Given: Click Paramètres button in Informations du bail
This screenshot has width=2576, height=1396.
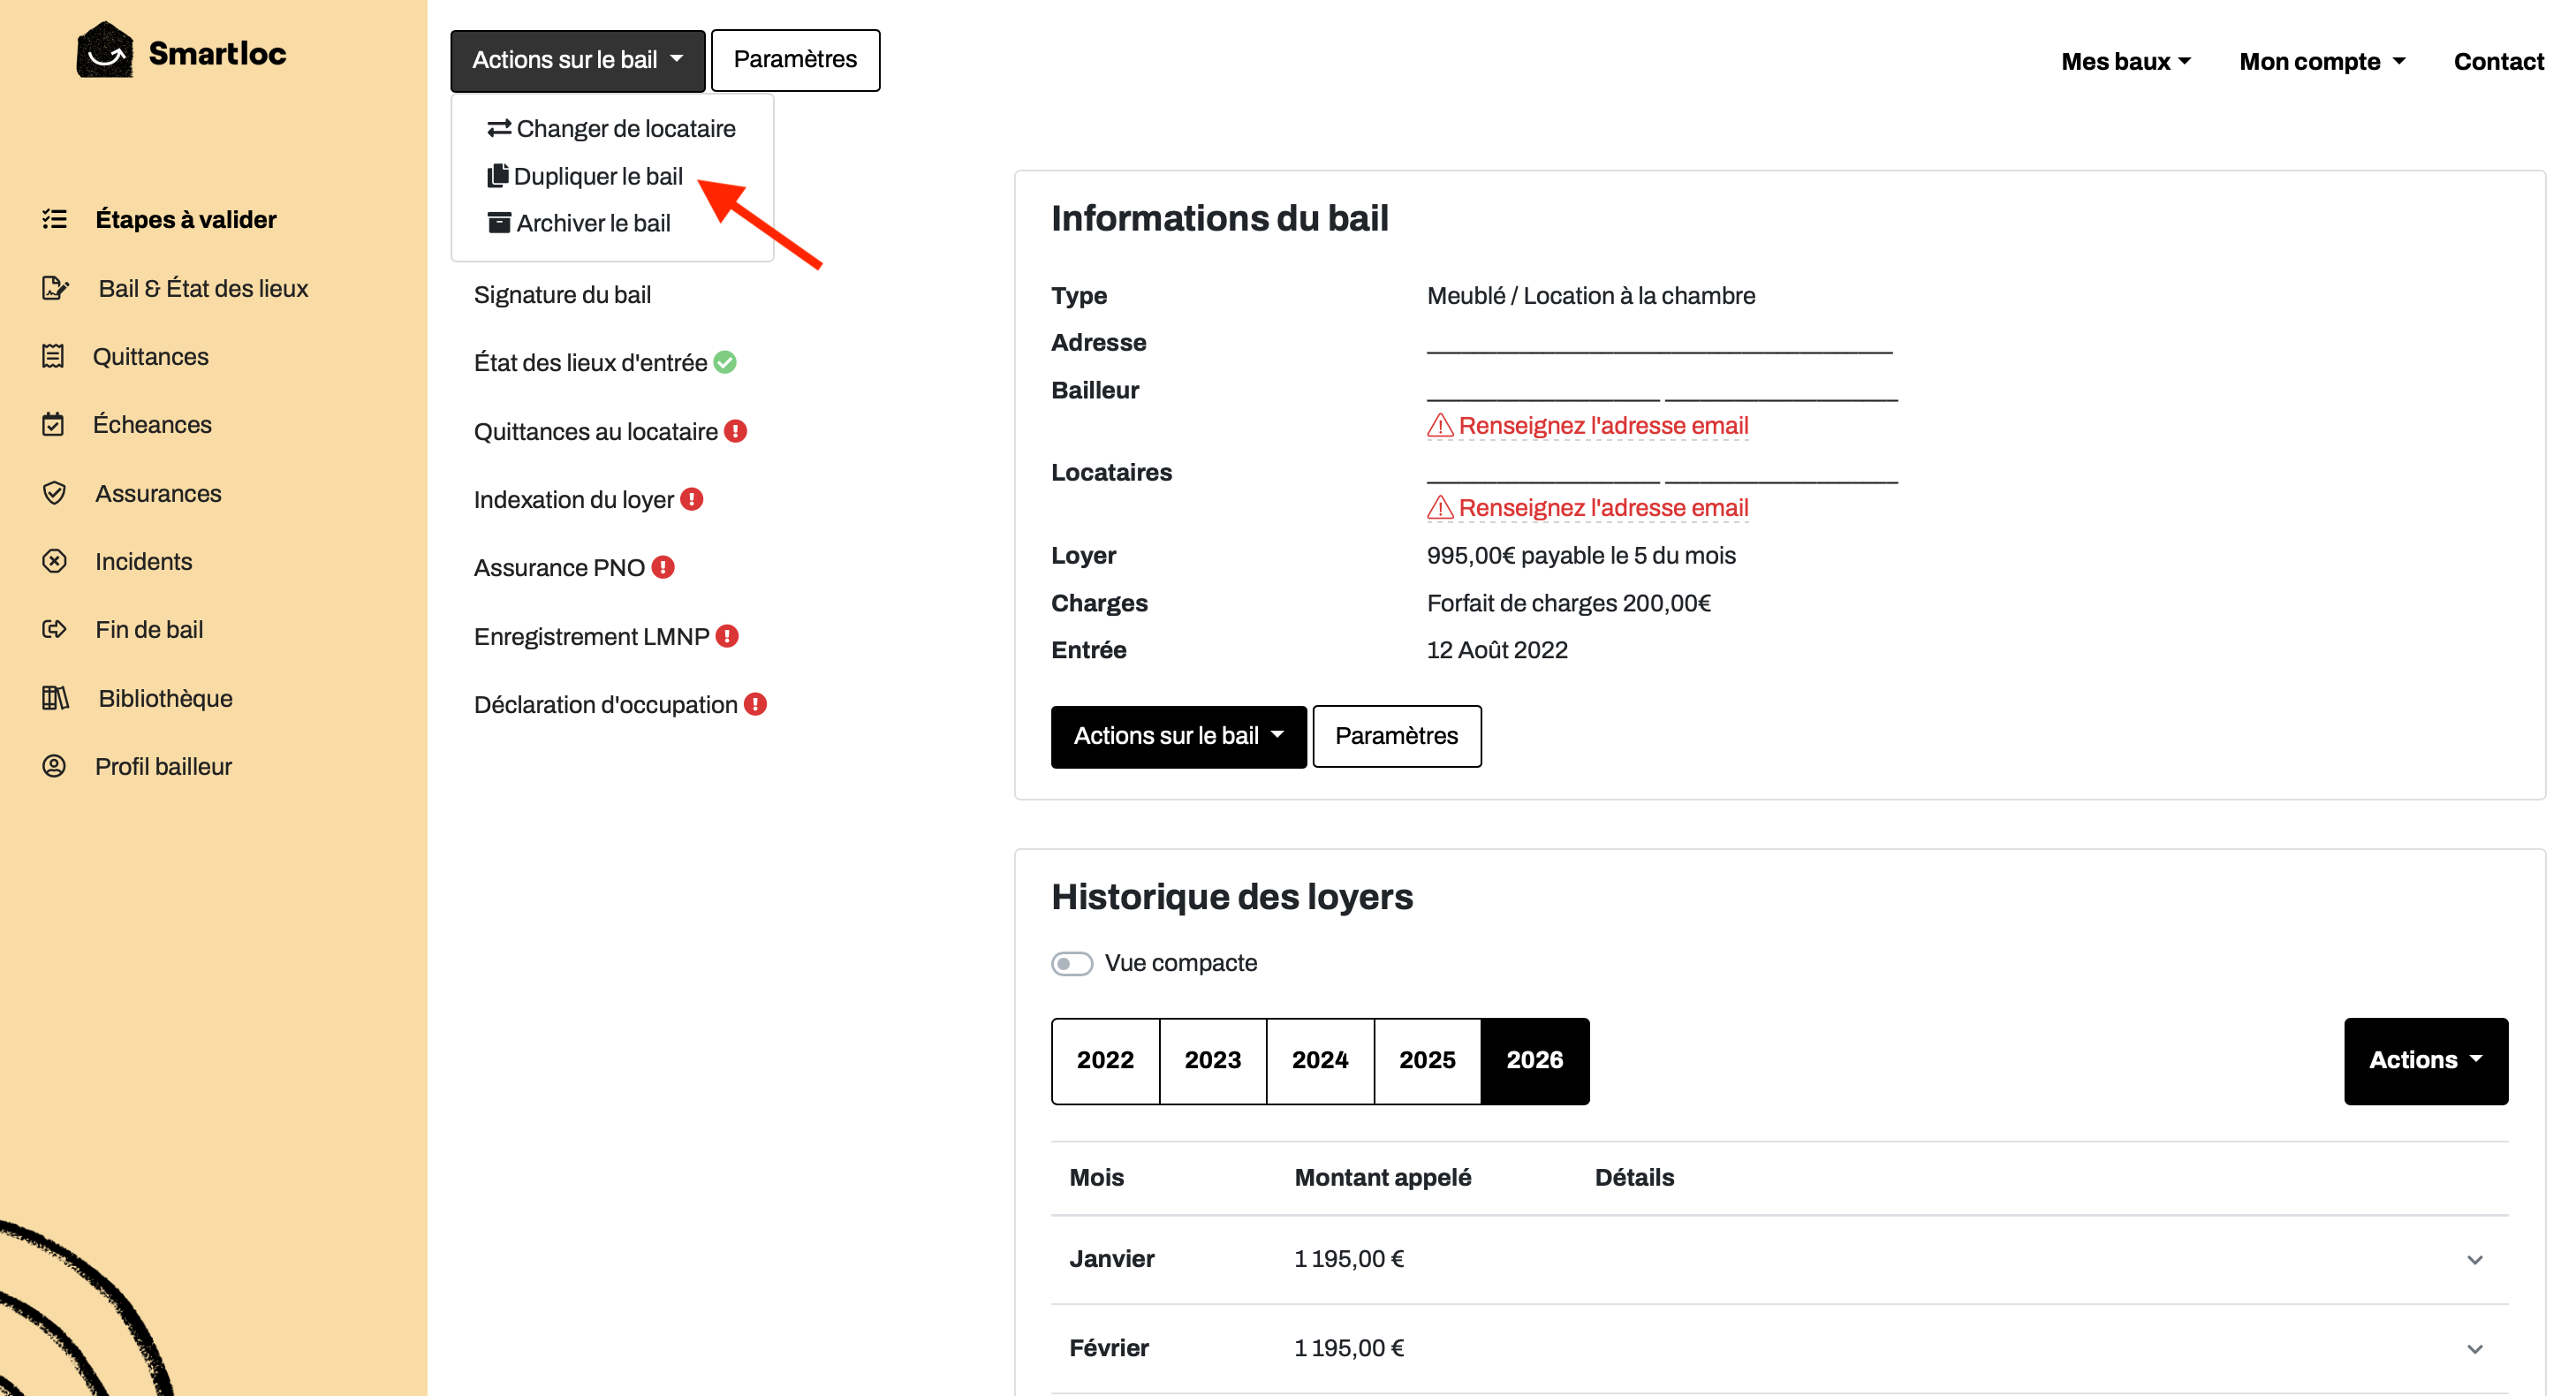Looking at the screenshot, I should pyautogui.click(x=1397, y=736).
